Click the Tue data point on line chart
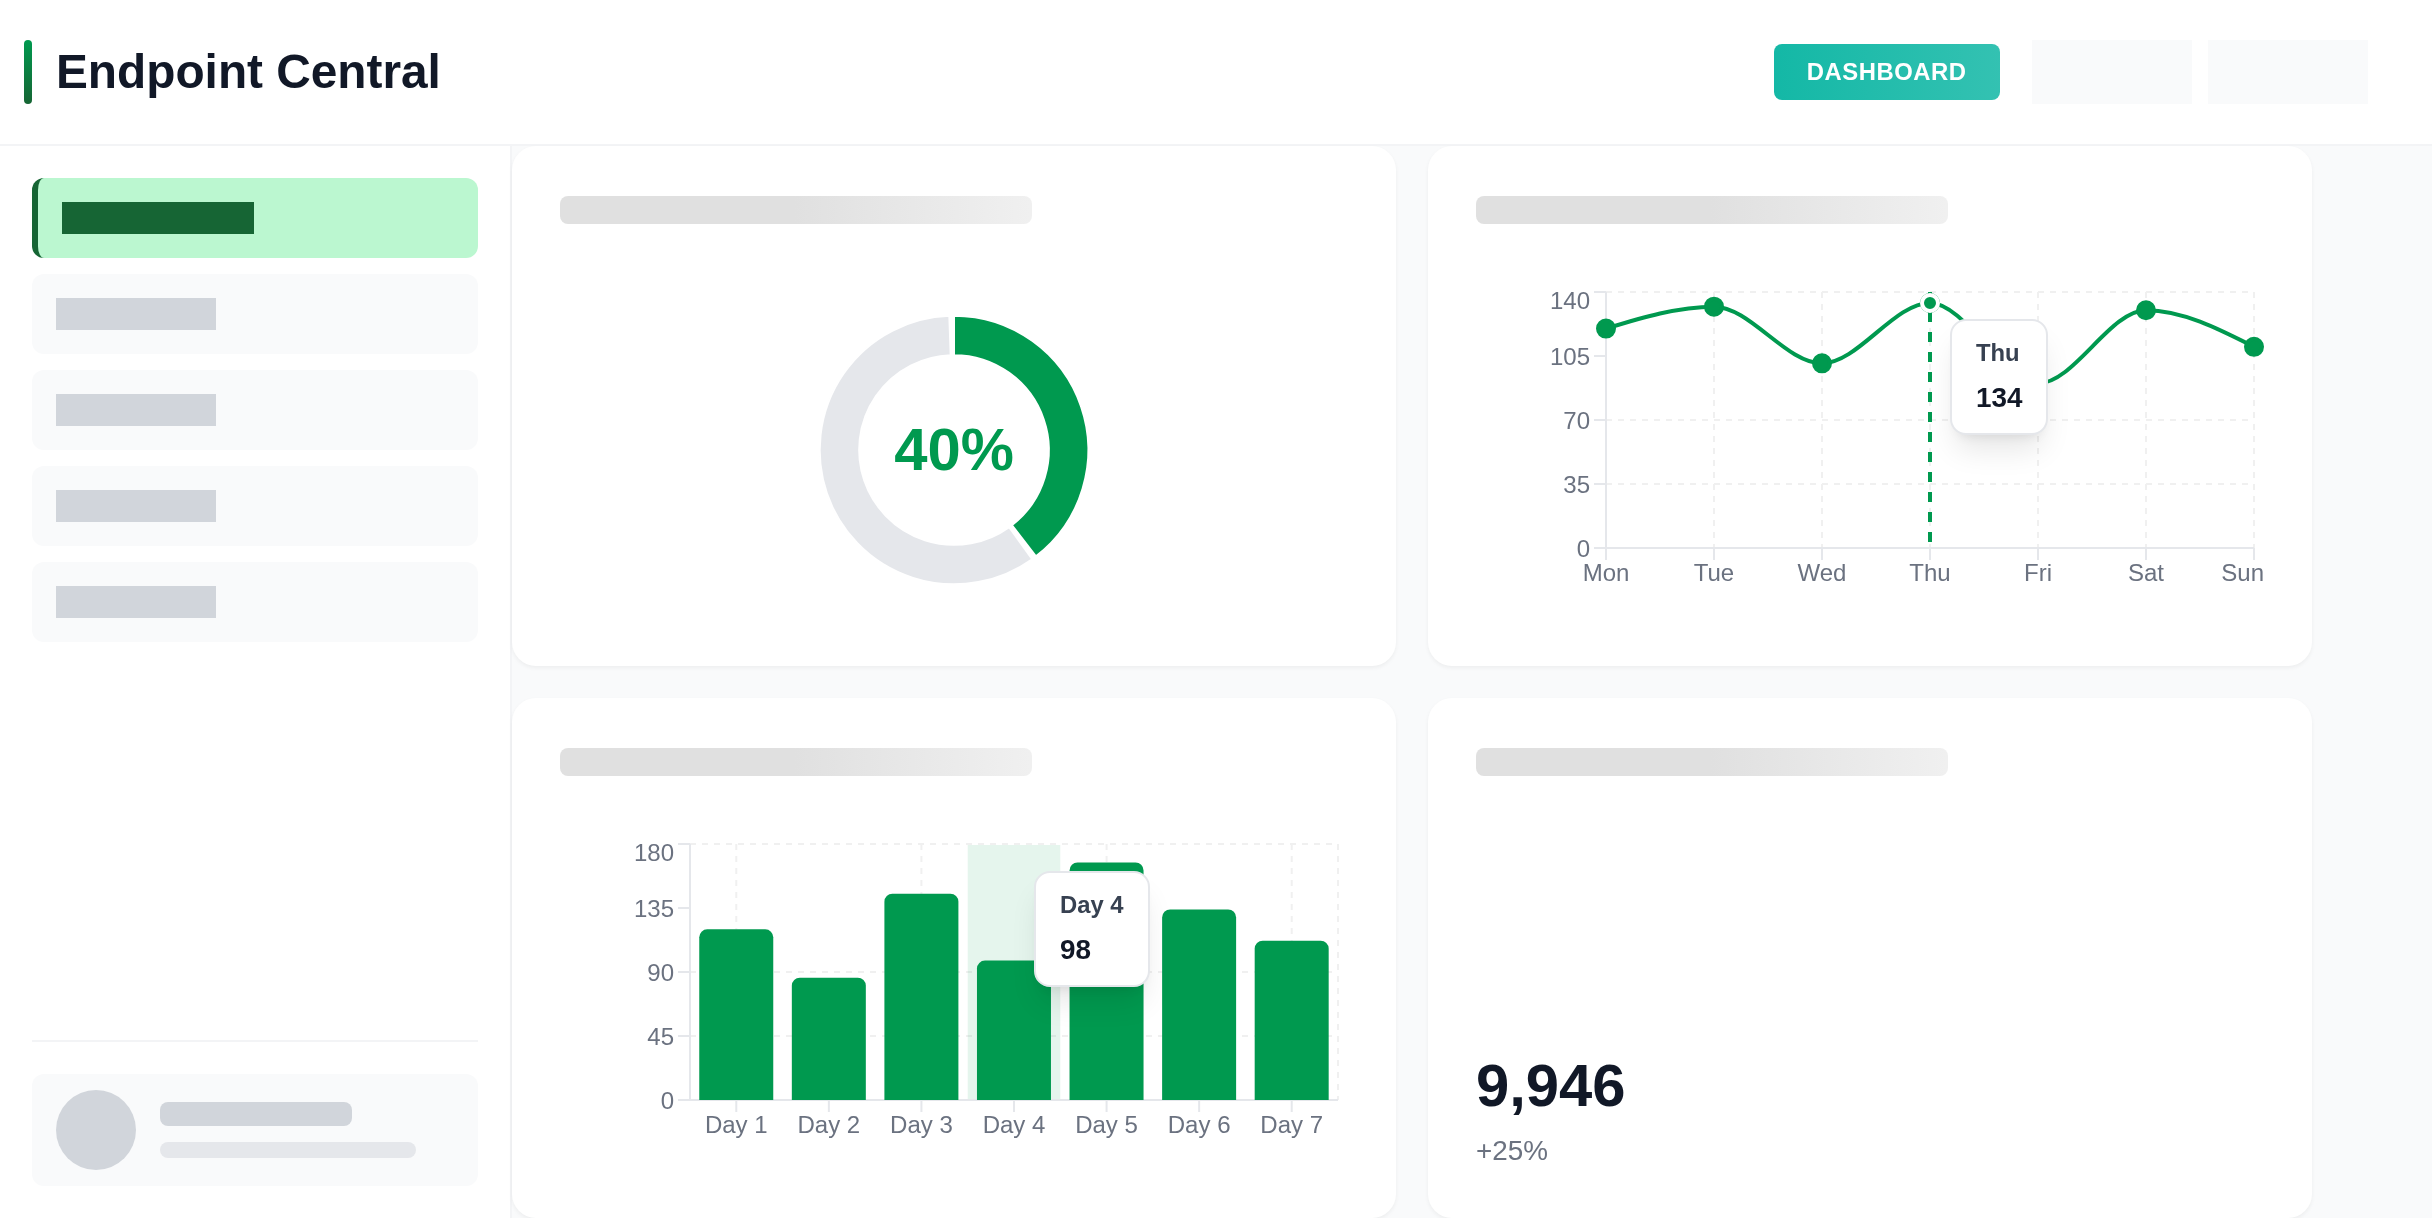 1714,307
